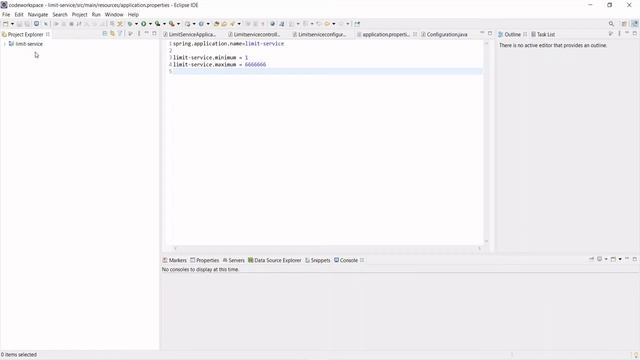
Task: Click line 1 spring.application.name property
Action: (228, 44)
